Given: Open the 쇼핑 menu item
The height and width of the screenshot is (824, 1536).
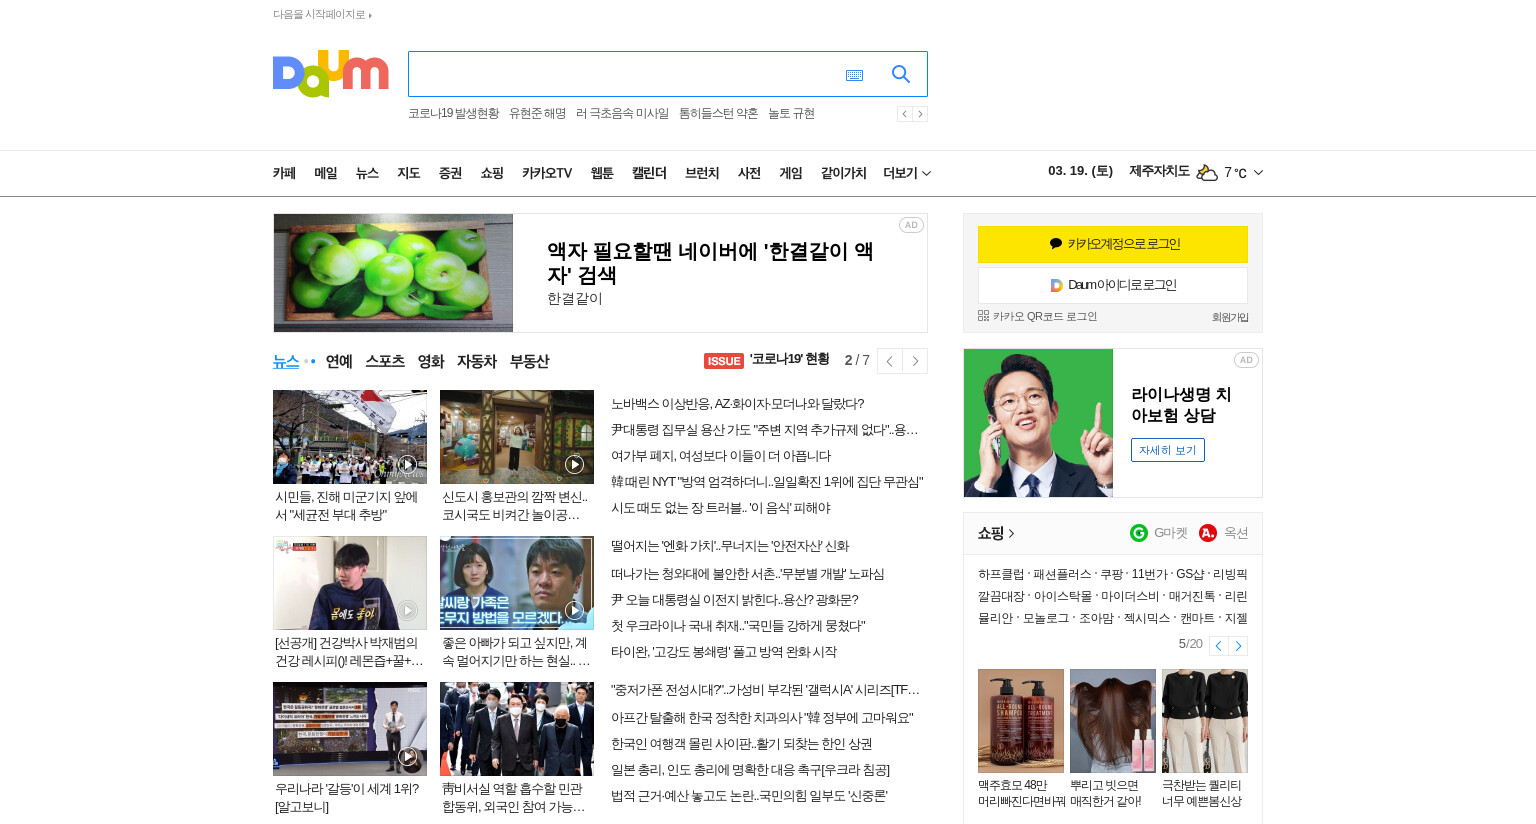Looking at the screenshot, I should click(x=492, y=173).
